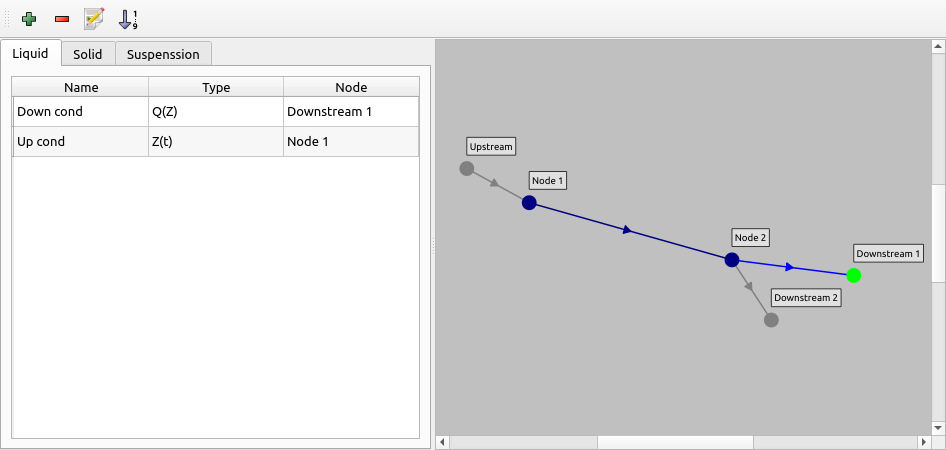Image resolution: width=946 pixels, height=450 pixels.
Task: Open the Suspenssion tab
Action: click(x=163, y=54)
